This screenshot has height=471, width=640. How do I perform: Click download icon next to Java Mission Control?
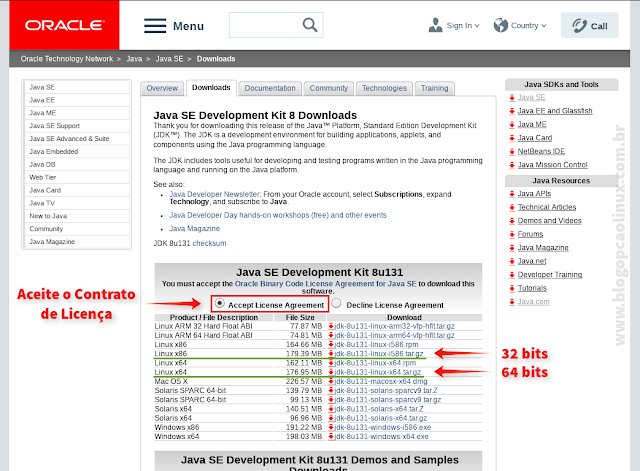(512, 165)
